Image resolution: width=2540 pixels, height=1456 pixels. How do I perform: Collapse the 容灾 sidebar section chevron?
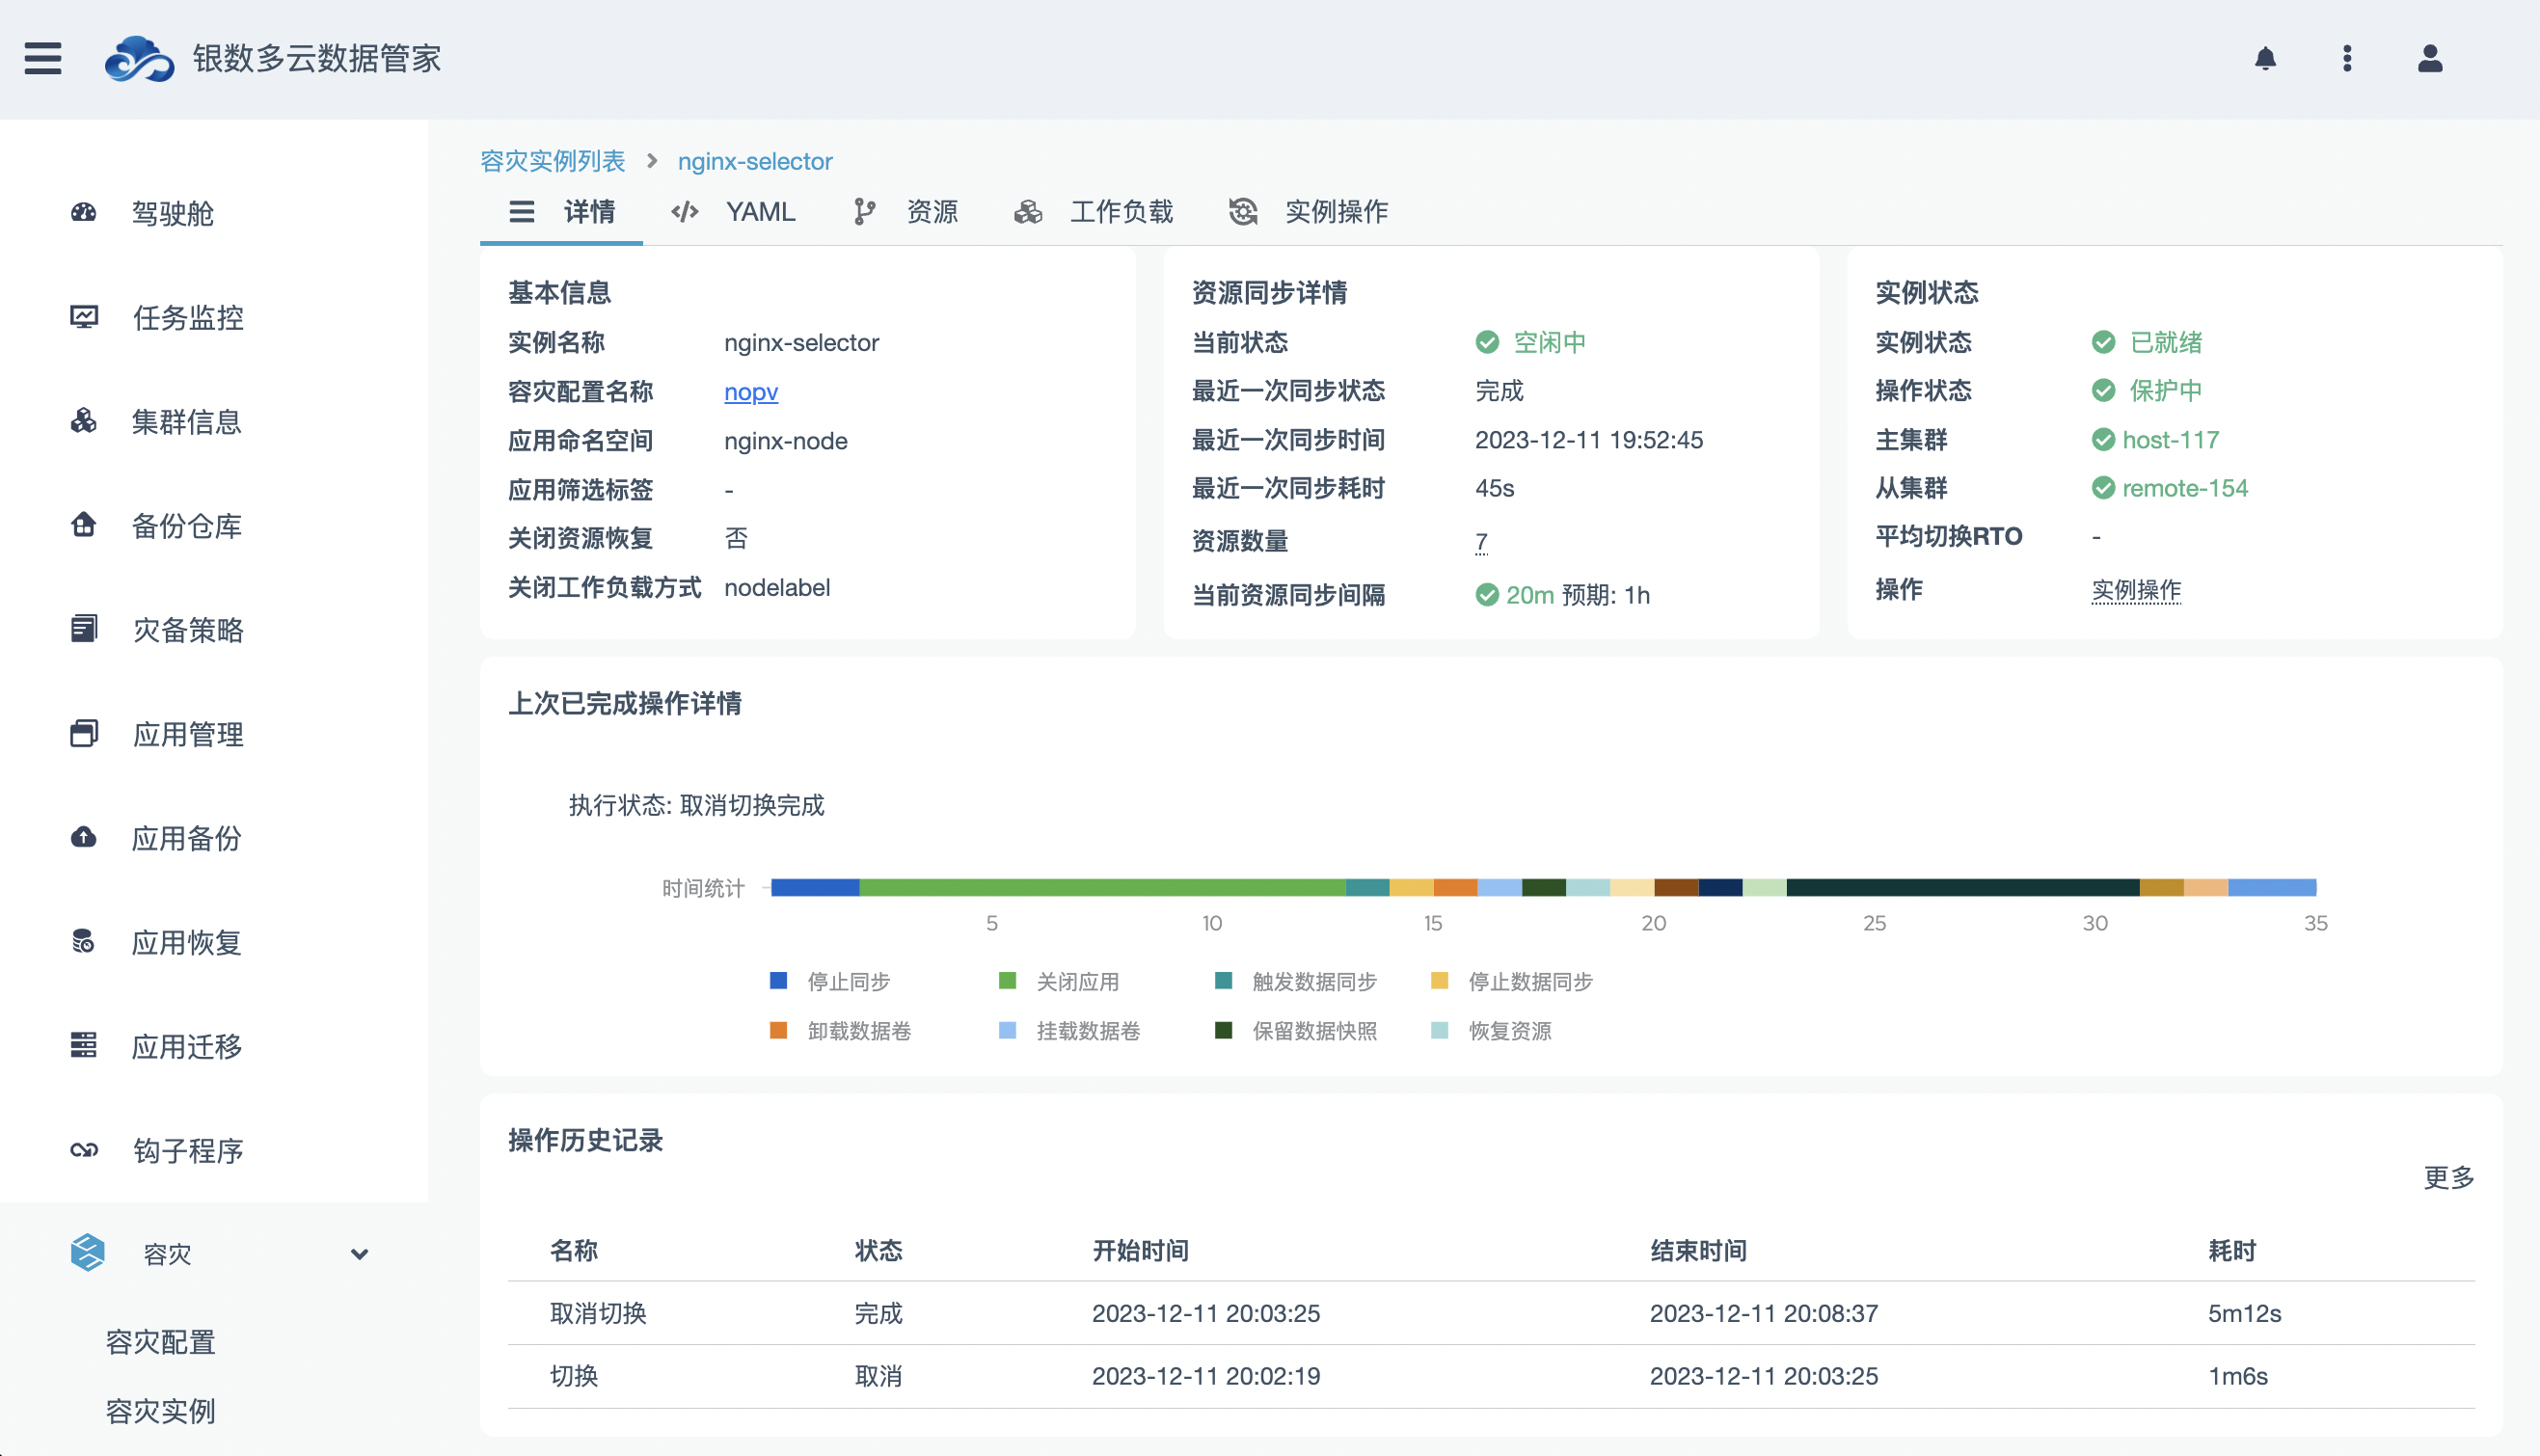tap(359, 1254)
